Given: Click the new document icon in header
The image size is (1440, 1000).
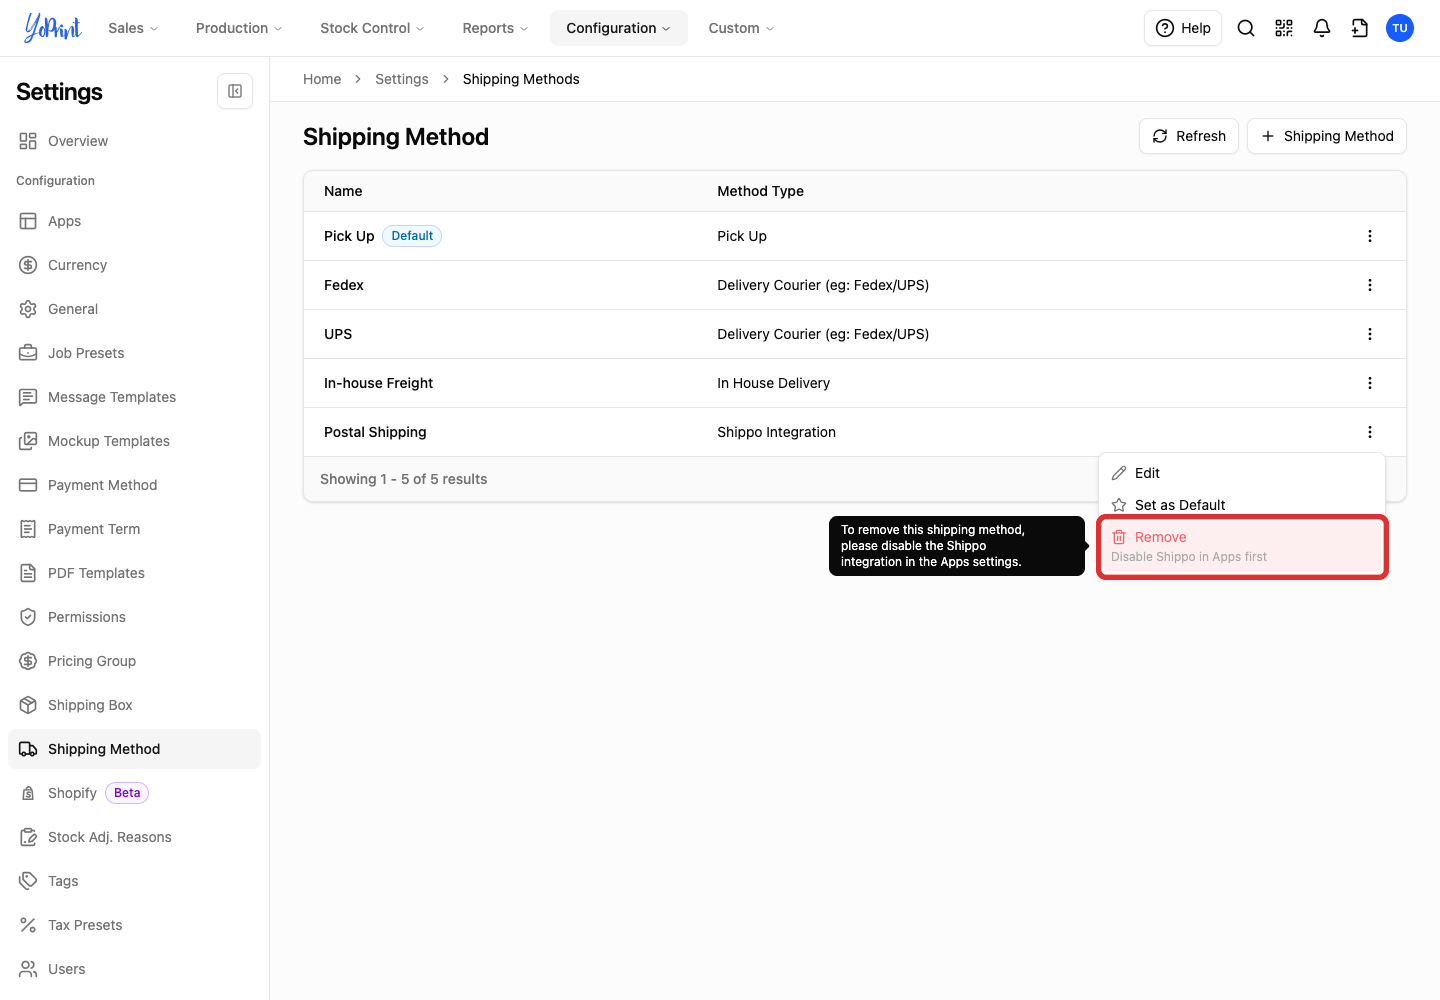Looking at the screenshot, I should (x=1360, y=28).
